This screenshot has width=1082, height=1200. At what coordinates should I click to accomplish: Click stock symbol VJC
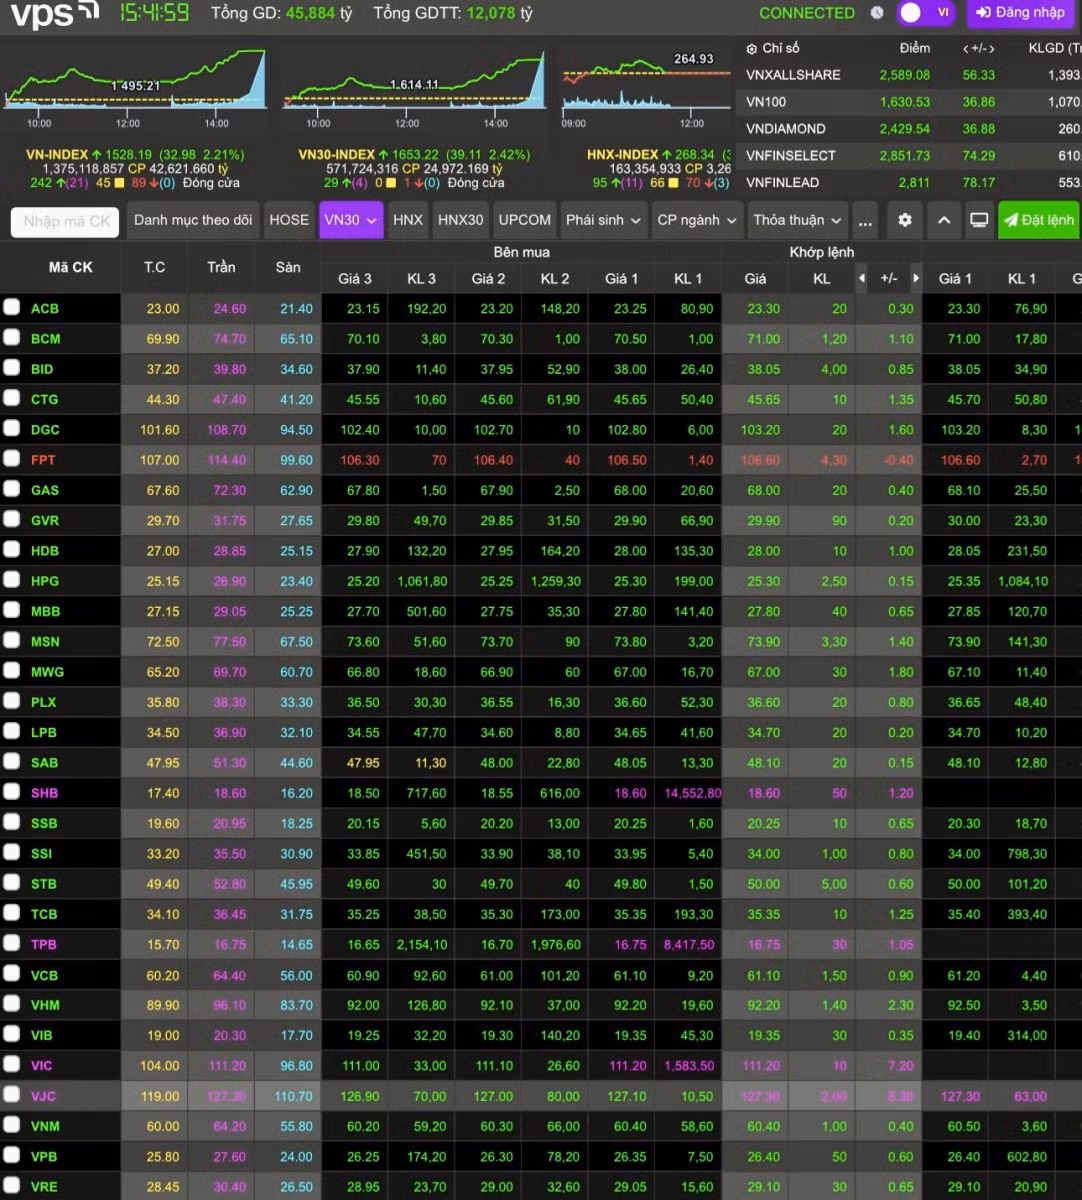coord(43,1096)
